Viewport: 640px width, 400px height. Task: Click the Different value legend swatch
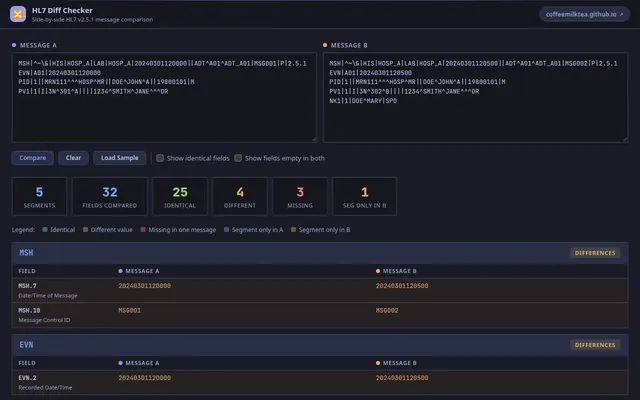[85, 230]
